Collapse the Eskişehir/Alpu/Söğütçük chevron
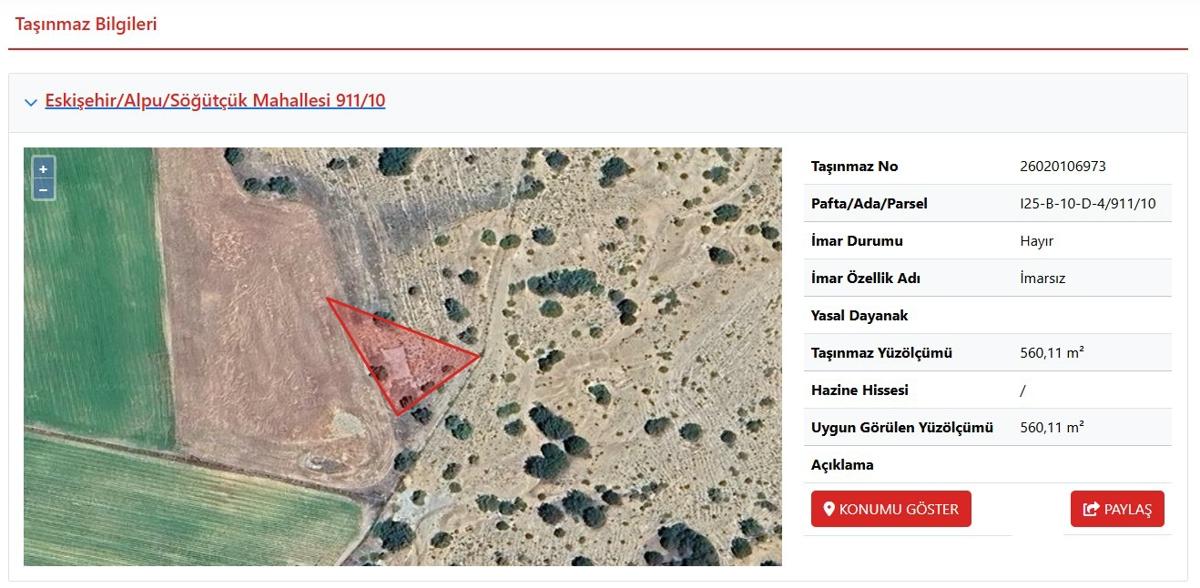The image size is (1200, 588). pyautogui.click(x=31, y=102)
